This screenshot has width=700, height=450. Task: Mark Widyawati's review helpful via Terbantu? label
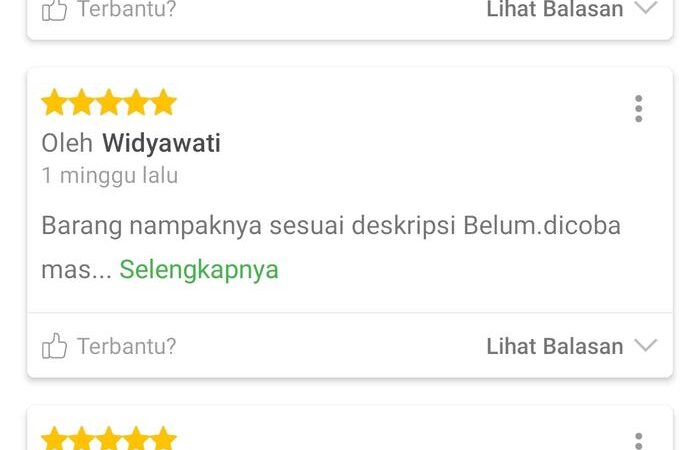point(127,346)
